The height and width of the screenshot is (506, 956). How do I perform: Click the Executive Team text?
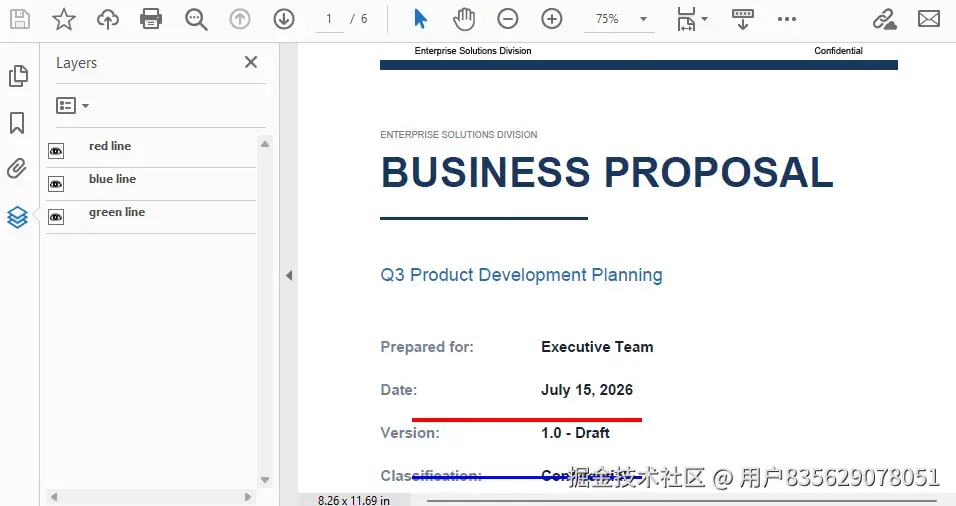(597, 347)
